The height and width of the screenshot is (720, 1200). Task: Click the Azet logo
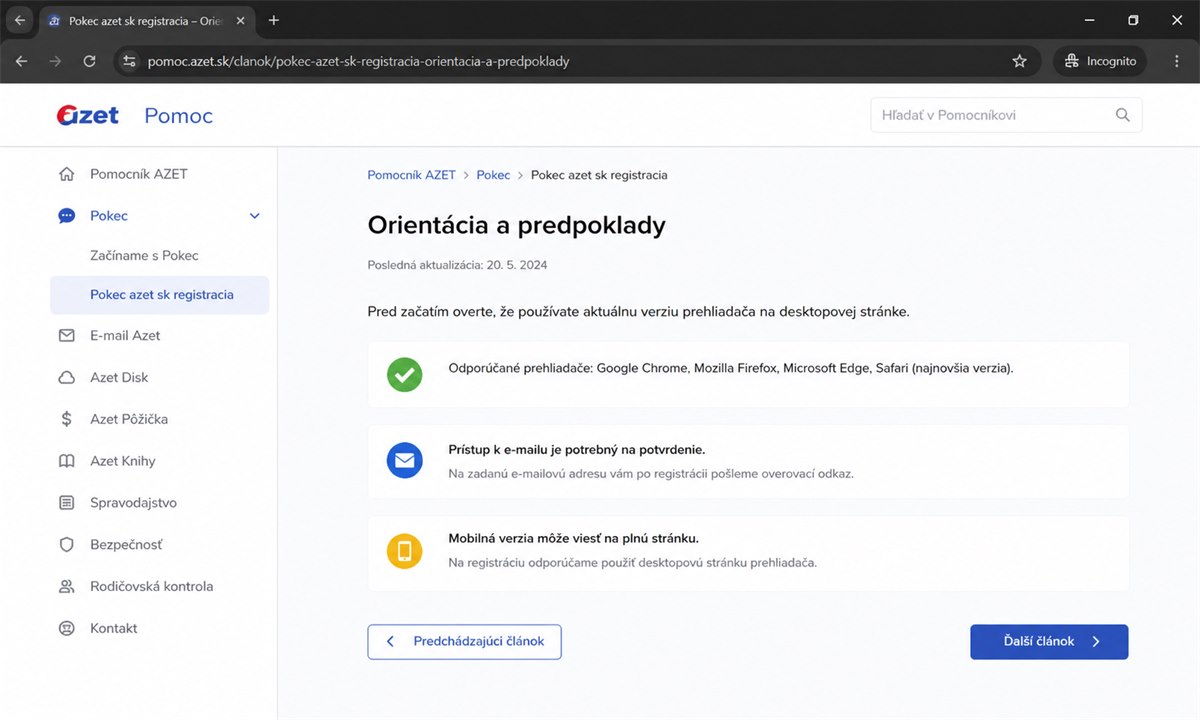(88, 115)
